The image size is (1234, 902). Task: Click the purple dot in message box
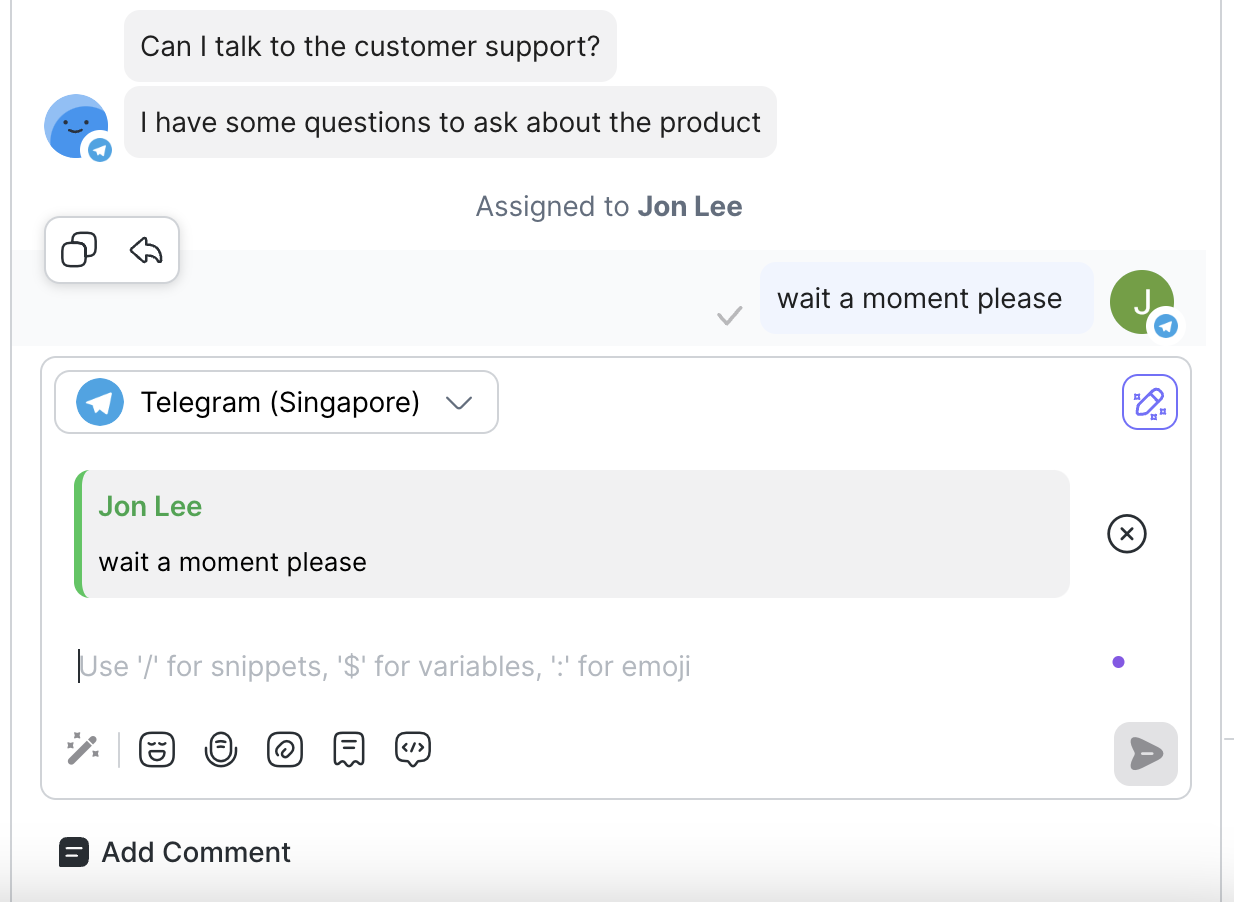click(x=1118, y=662)
